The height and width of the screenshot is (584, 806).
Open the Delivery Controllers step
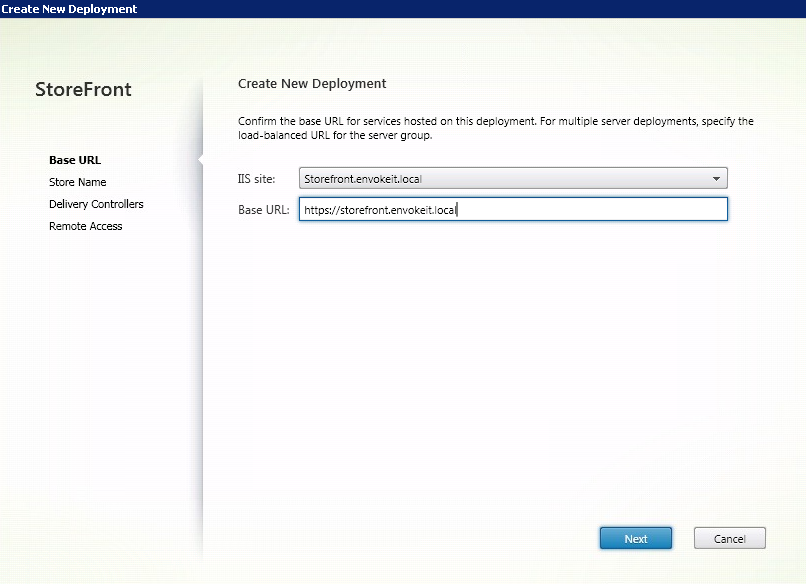point(96,204)
